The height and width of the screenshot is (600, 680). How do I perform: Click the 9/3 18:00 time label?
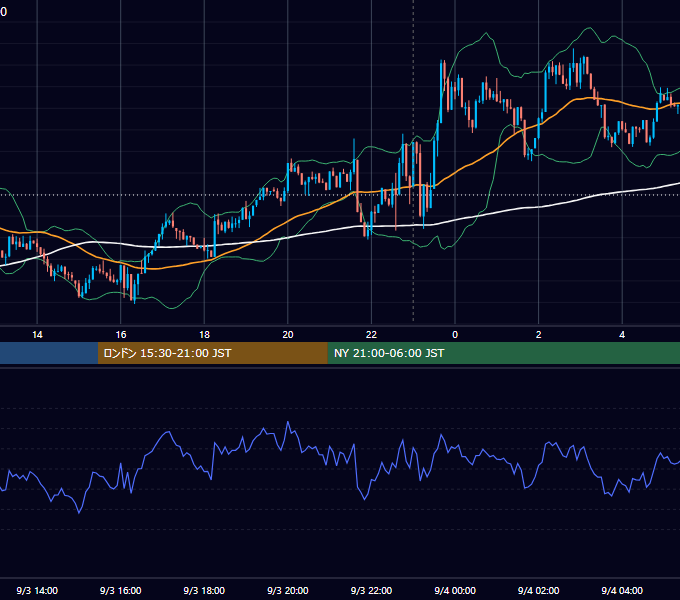tap(204, 590)
